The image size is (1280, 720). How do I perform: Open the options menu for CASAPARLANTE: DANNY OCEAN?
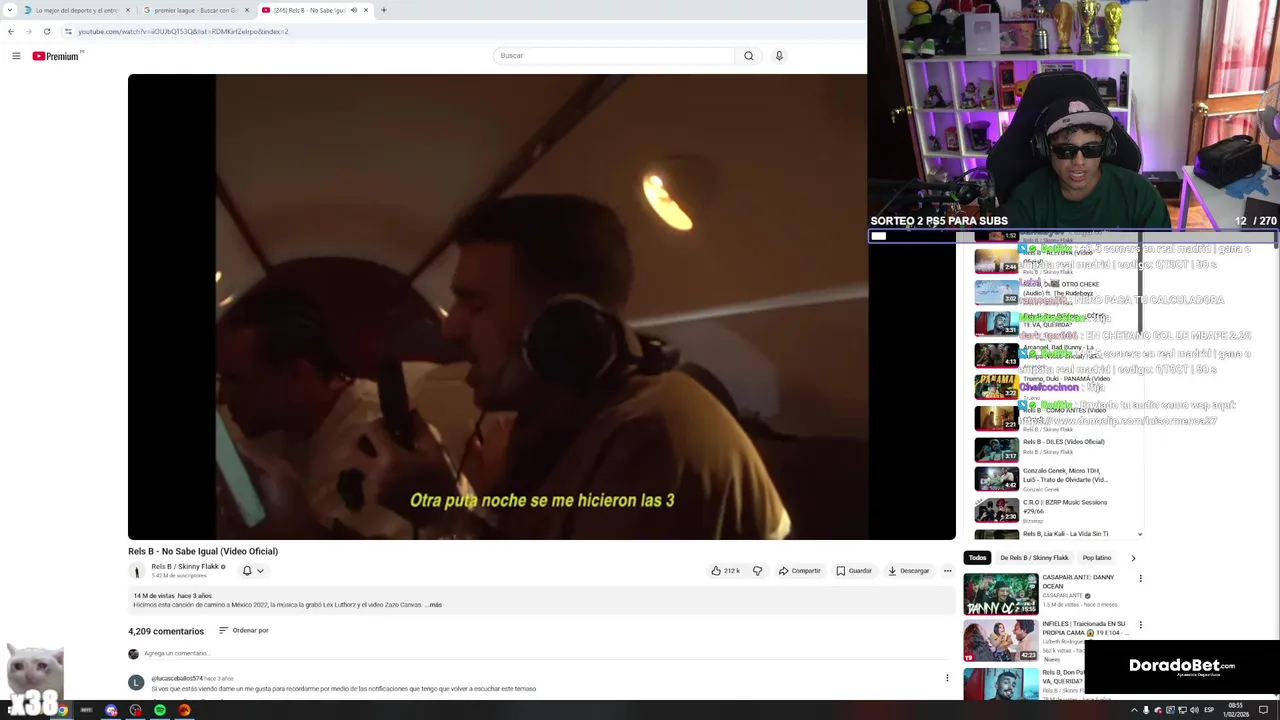coord(1140,578)
